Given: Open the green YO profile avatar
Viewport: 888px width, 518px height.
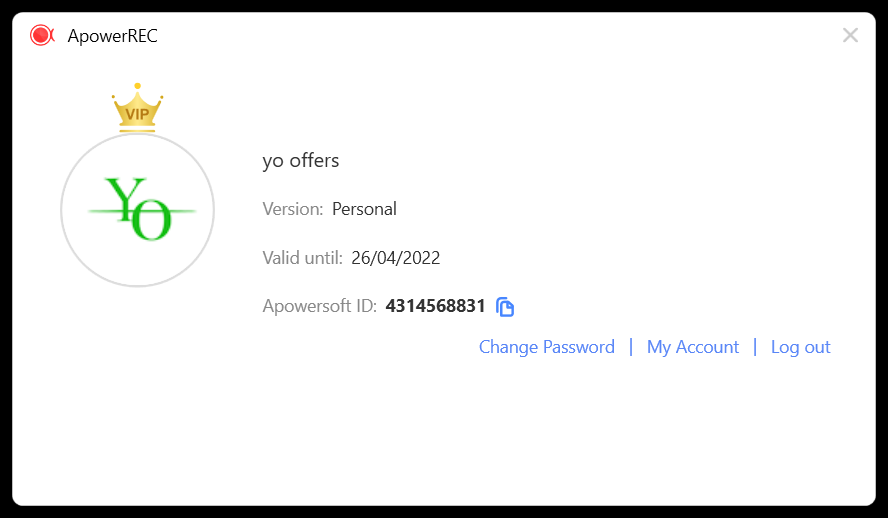Looking at the screenshot, I should [x=138, y=210].
